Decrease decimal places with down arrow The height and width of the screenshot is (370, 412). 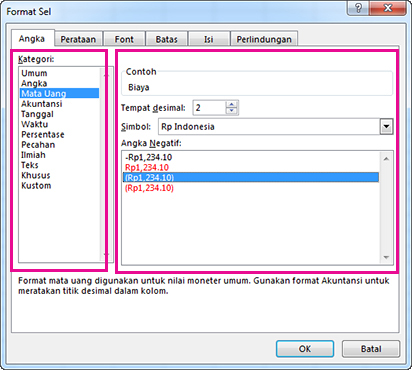pyautogui.click(x=232, y=111)
